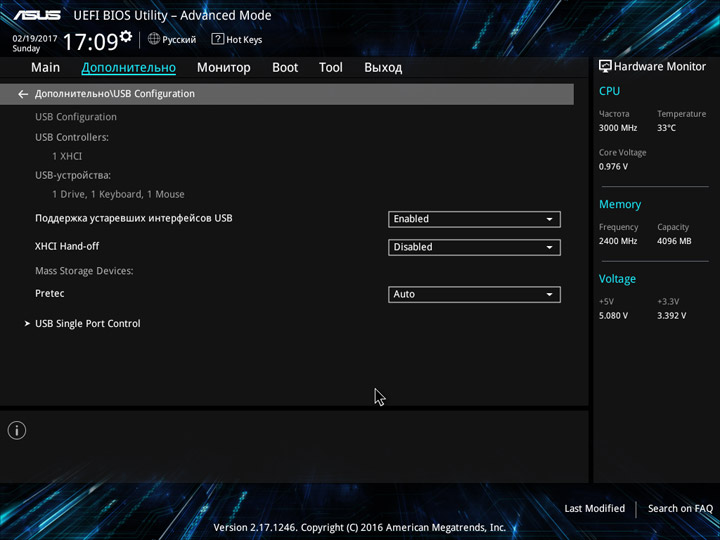Click the Voltage heading
720x540 pixels.
point(617,279)
